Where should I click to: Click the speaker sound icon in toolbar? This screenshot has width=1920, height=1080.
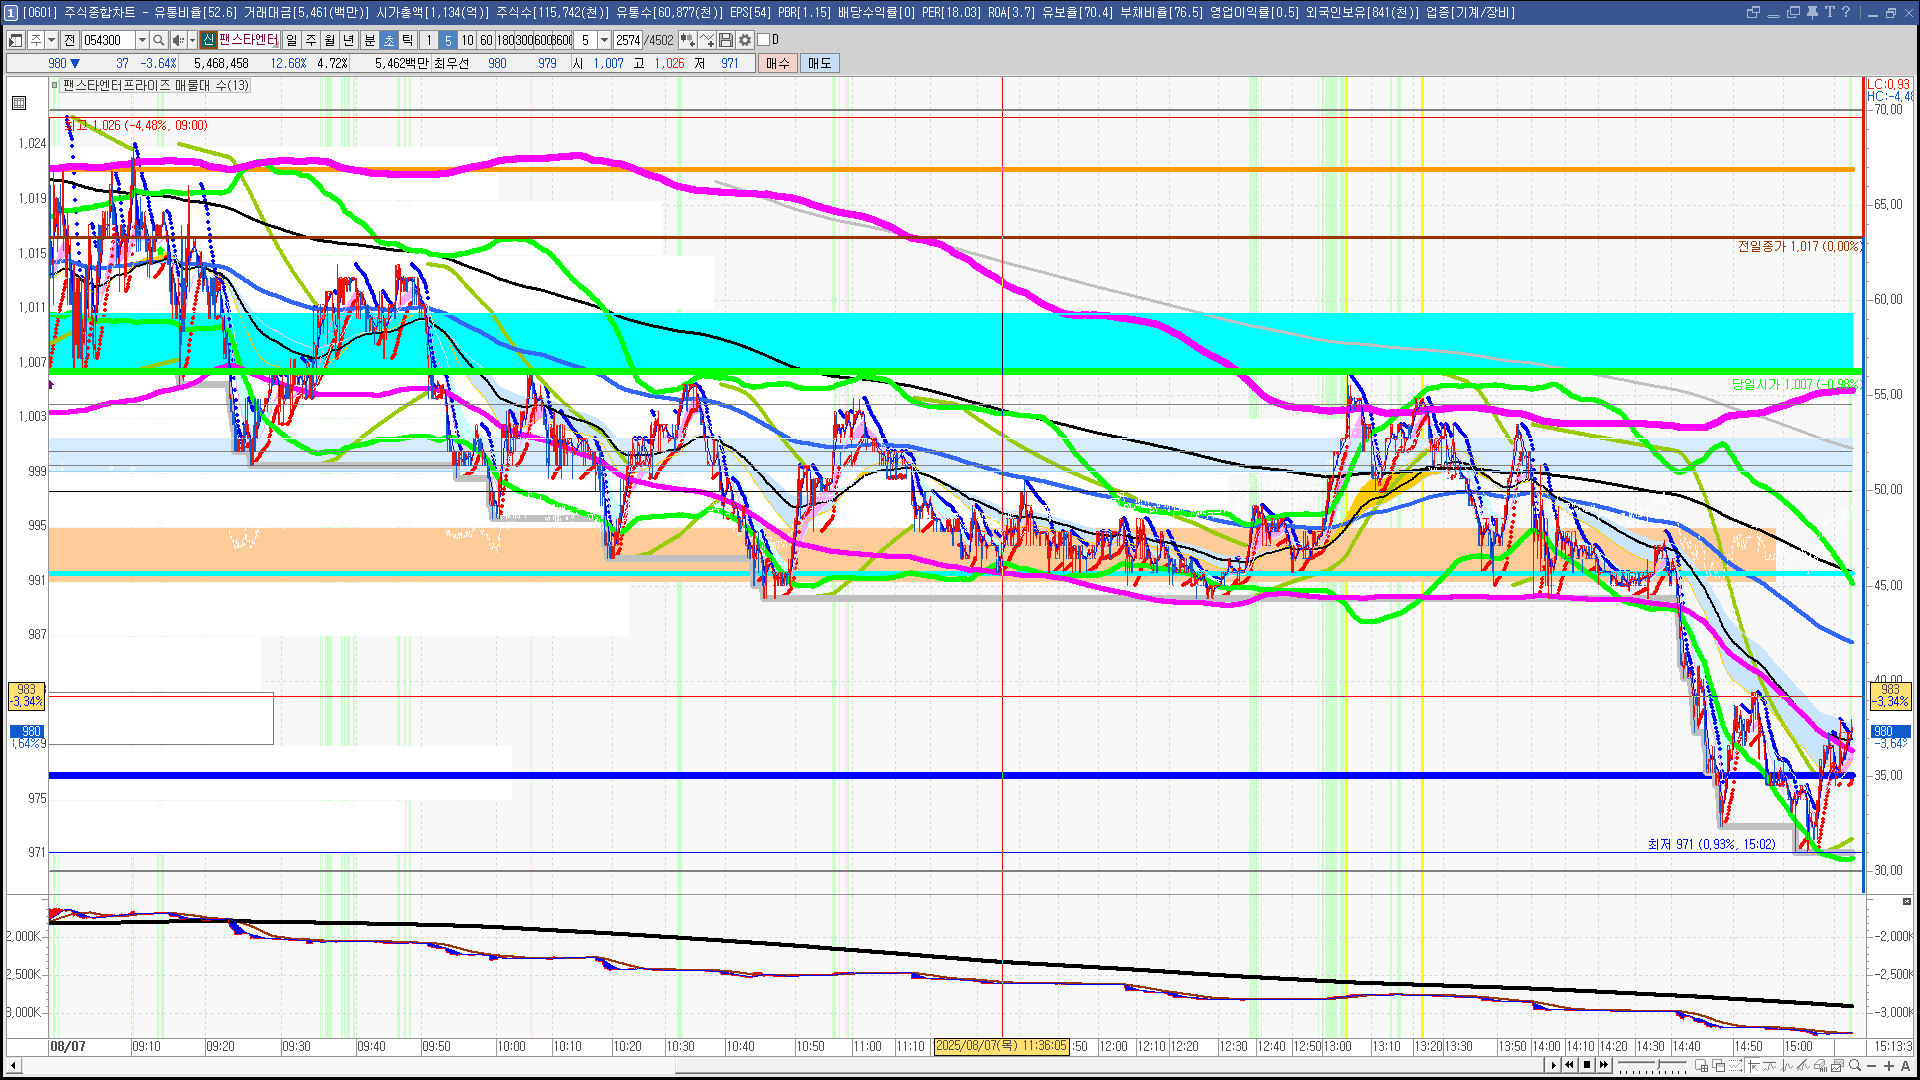[177, 40]
